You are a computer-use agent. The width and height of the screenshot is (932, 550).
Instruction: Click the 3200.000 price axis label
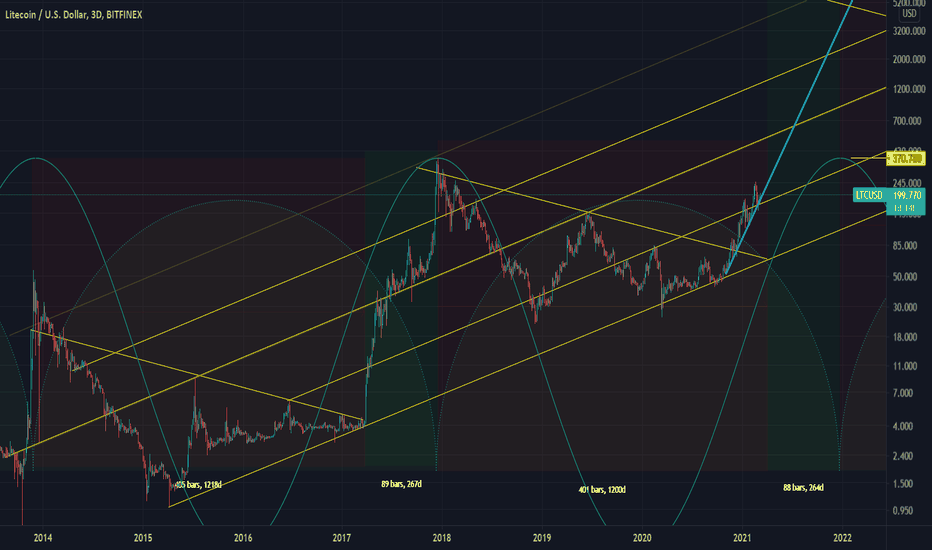tap(909, 31)
